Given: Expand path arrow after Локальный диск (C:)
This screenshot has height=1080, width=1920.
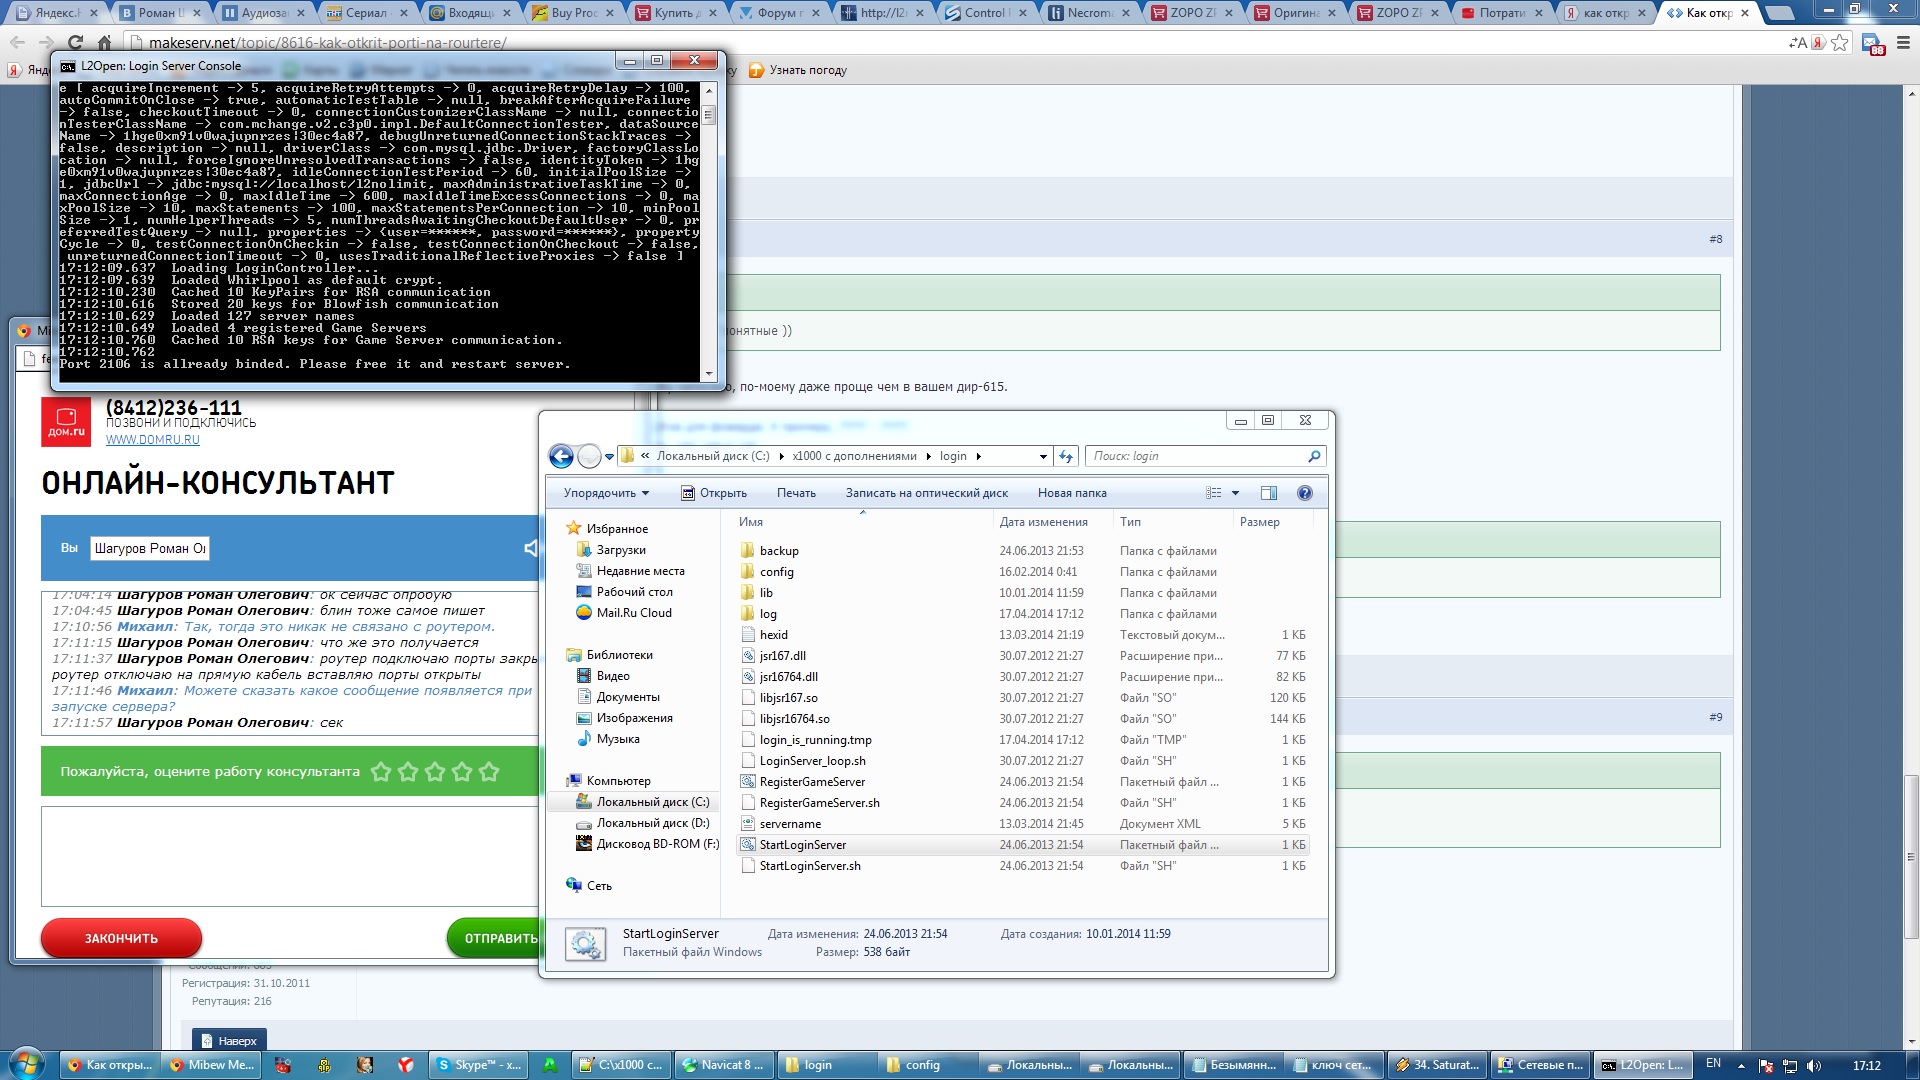Looking at the screenshot, I should click(781, 456).
